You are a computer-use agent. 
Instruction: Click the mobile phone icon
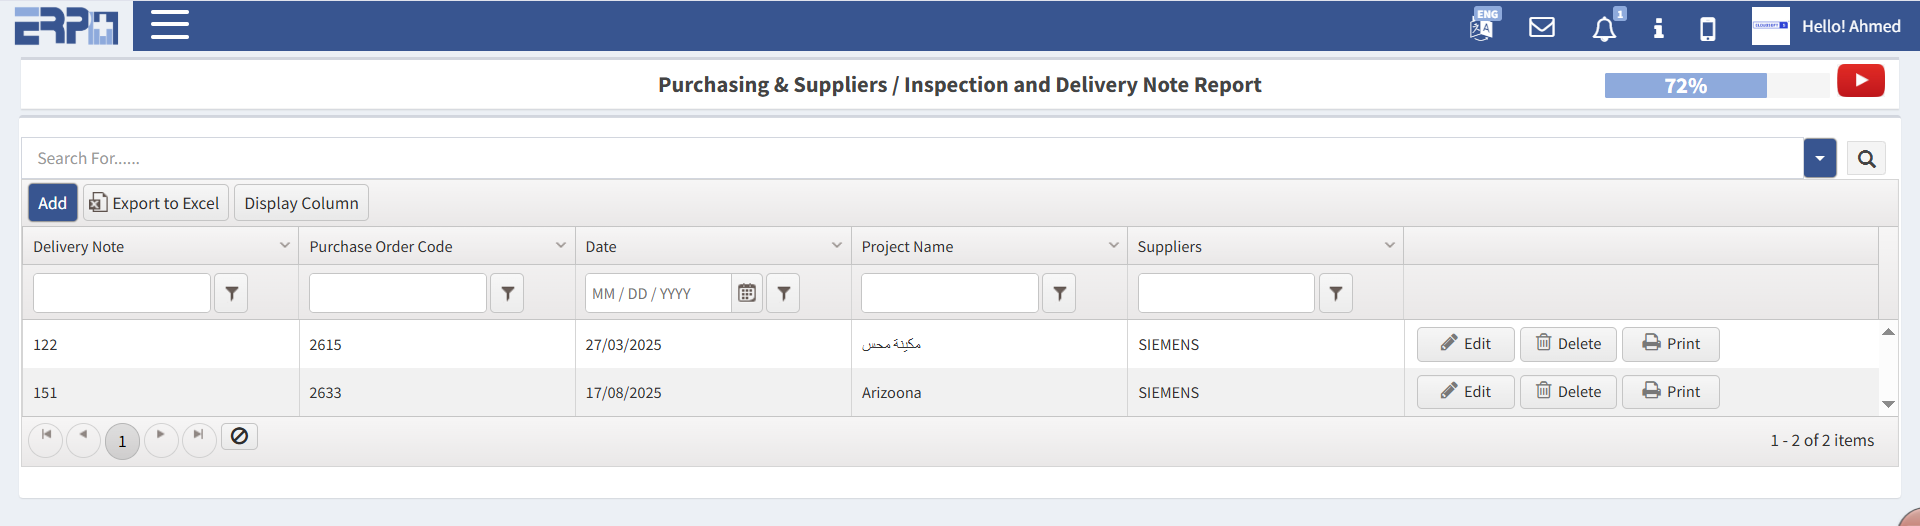coord(1708,29)
